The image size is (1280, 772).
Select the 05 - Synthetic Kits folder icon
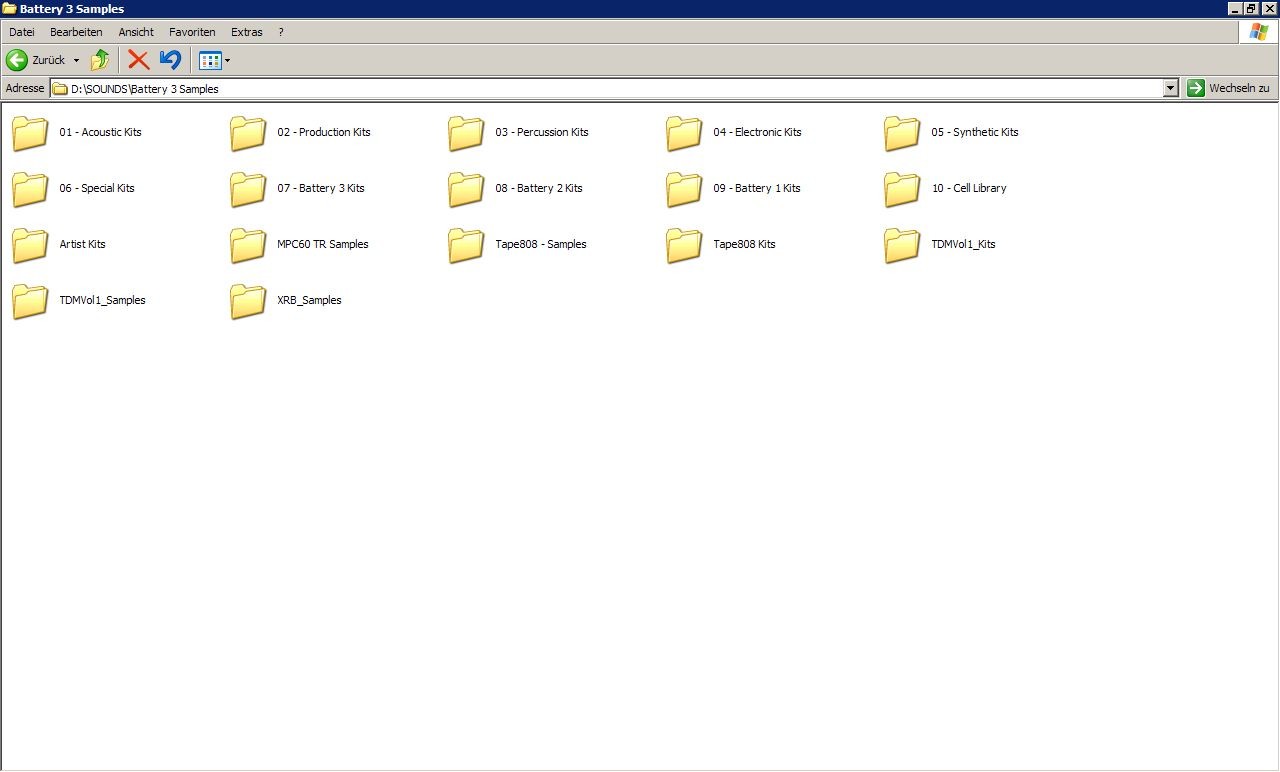click(x=902, y=132)
